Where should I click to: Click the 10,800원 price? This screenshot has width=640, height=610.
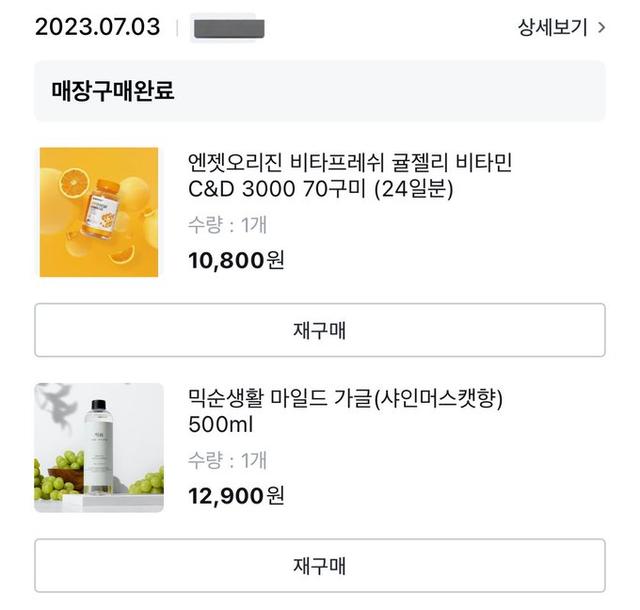click(x=236, y=261)
